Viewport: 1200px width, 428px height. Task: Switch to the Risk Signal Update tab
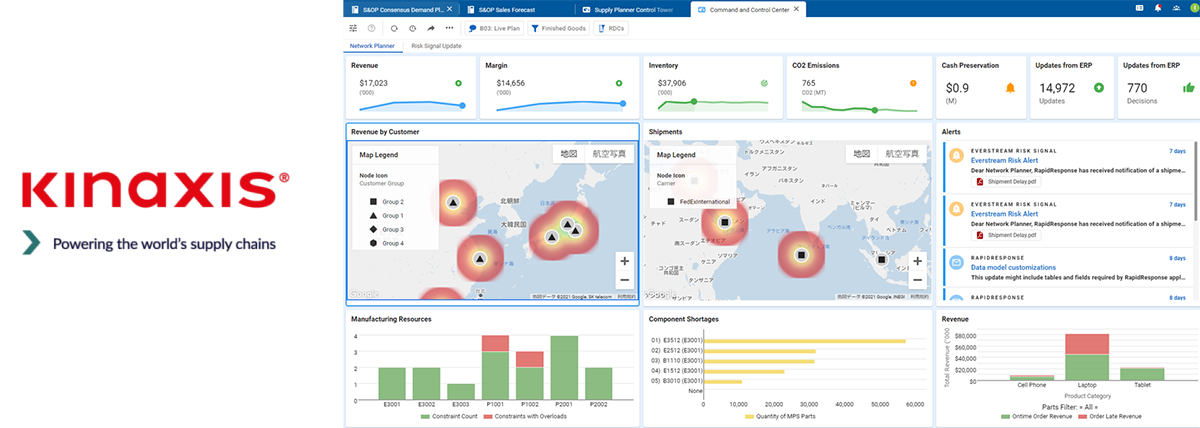click(x=436, y=46)
